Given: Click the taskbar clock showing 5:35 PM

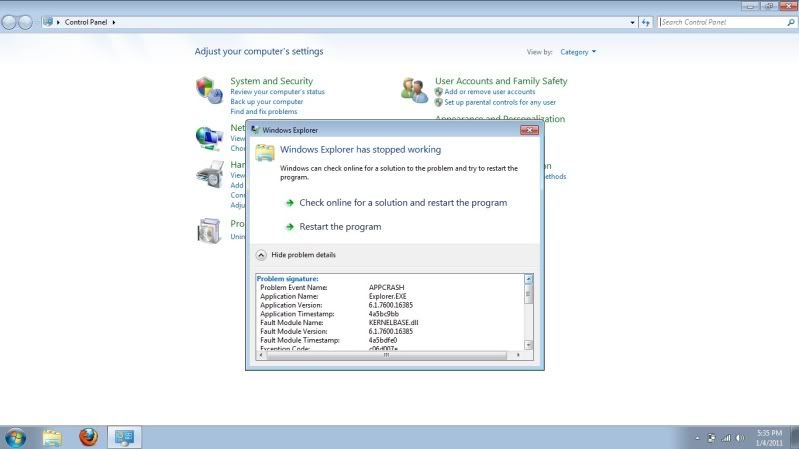Looking at the screenshot, I should pos(769,438).
